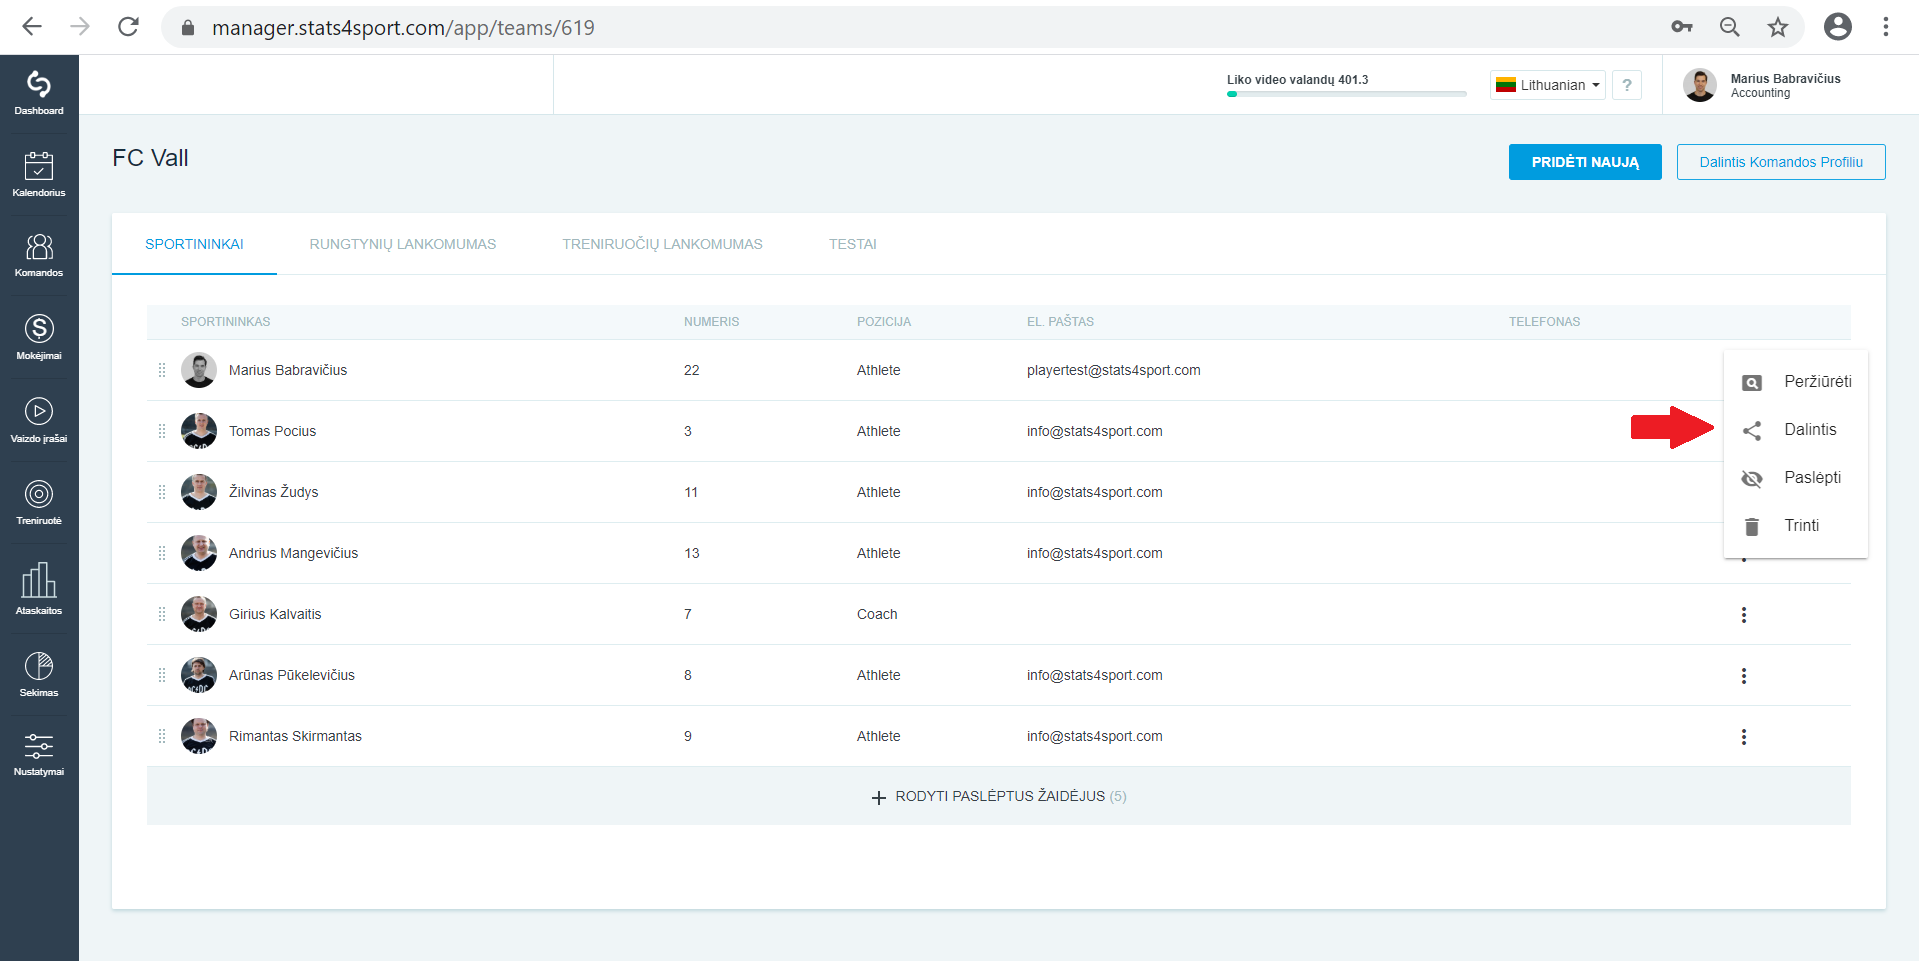Open Mokėjimai payments icon
1919x961 pixels.
pos(39,337)
